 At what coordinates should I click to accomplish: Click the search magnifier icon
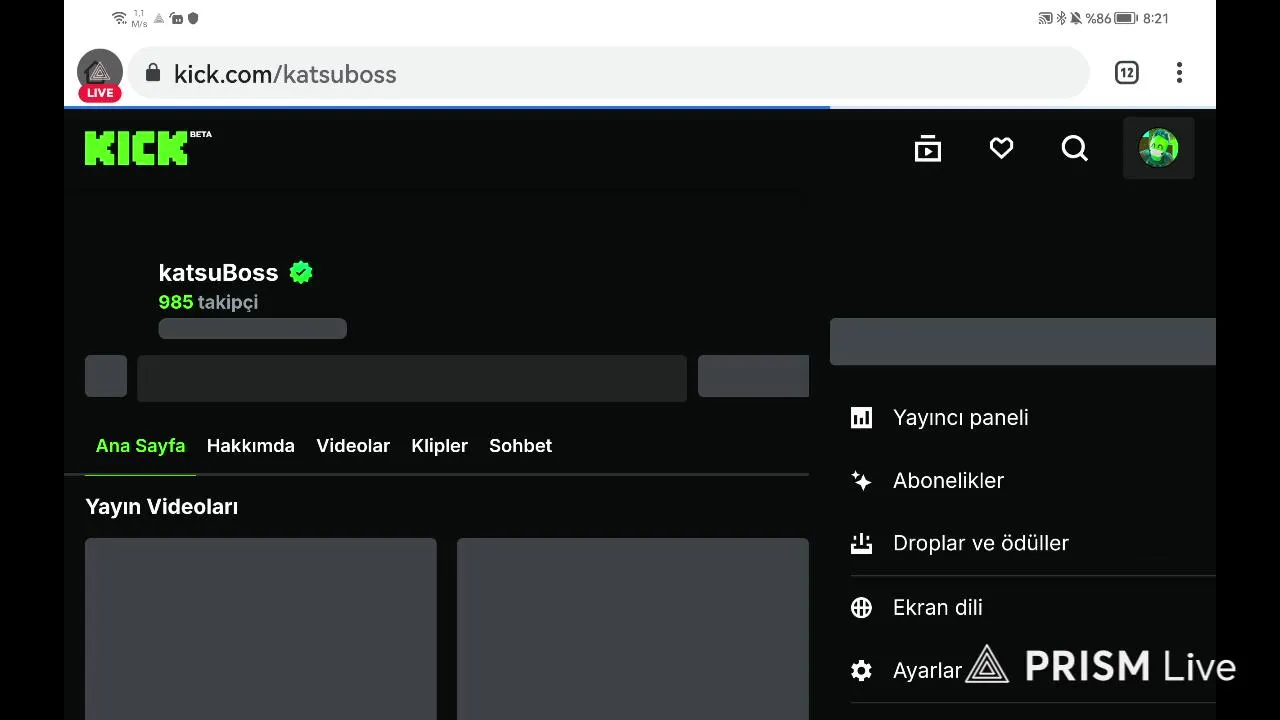[1075, 149]
